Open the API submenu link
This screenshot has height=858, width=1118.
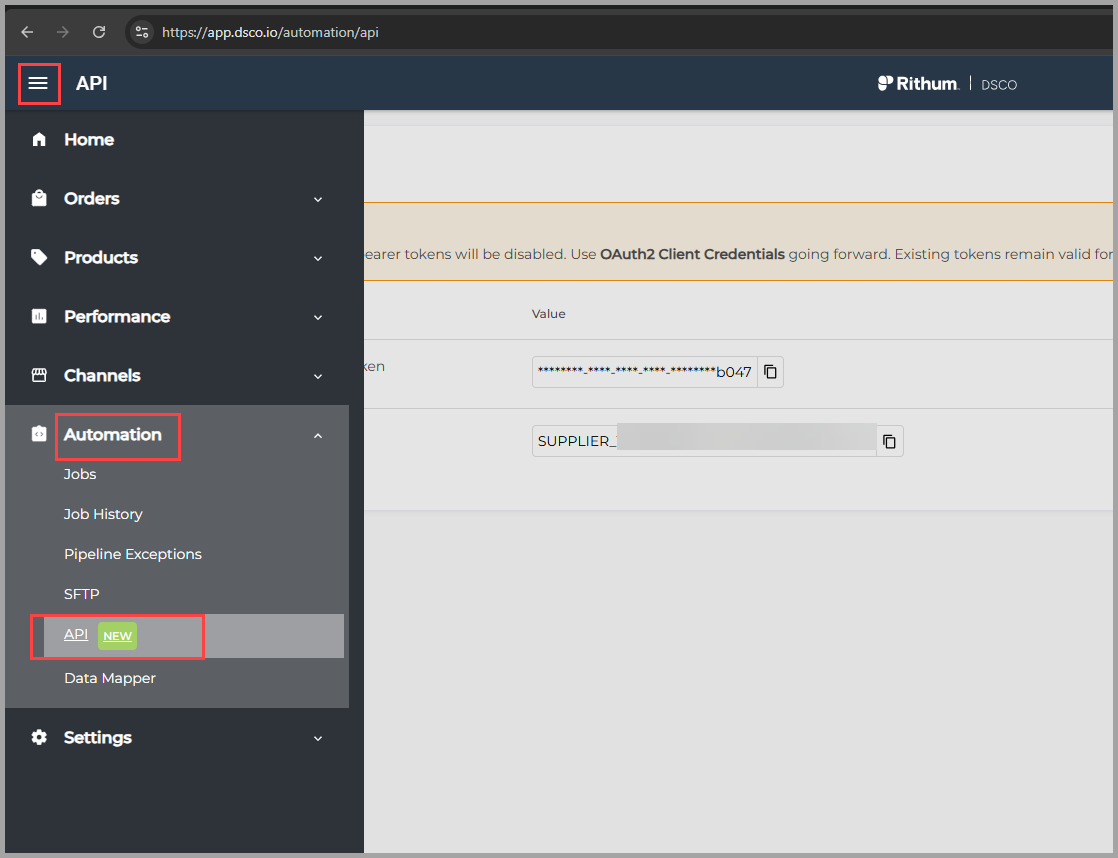pyautogui.click(x=76, y=634)
